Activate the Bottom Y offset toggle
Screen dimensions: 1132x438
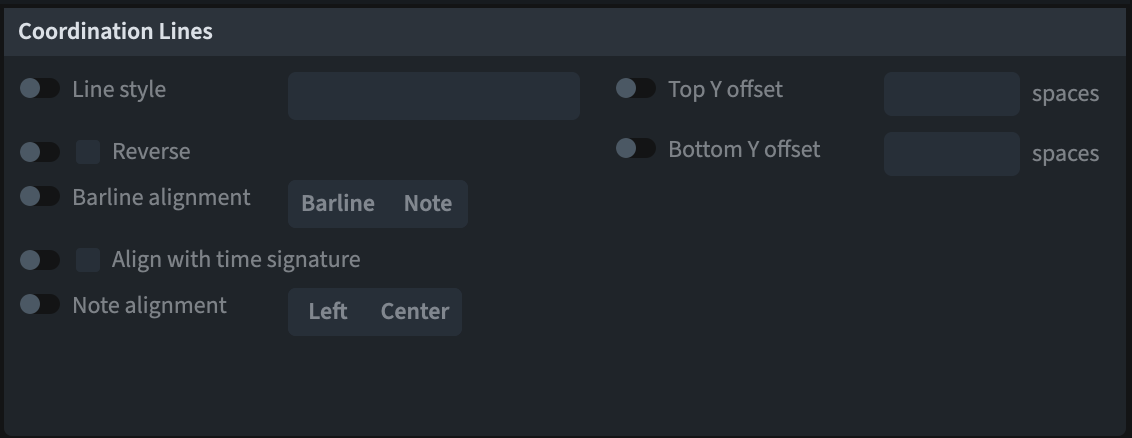click(x=636, y=149)
